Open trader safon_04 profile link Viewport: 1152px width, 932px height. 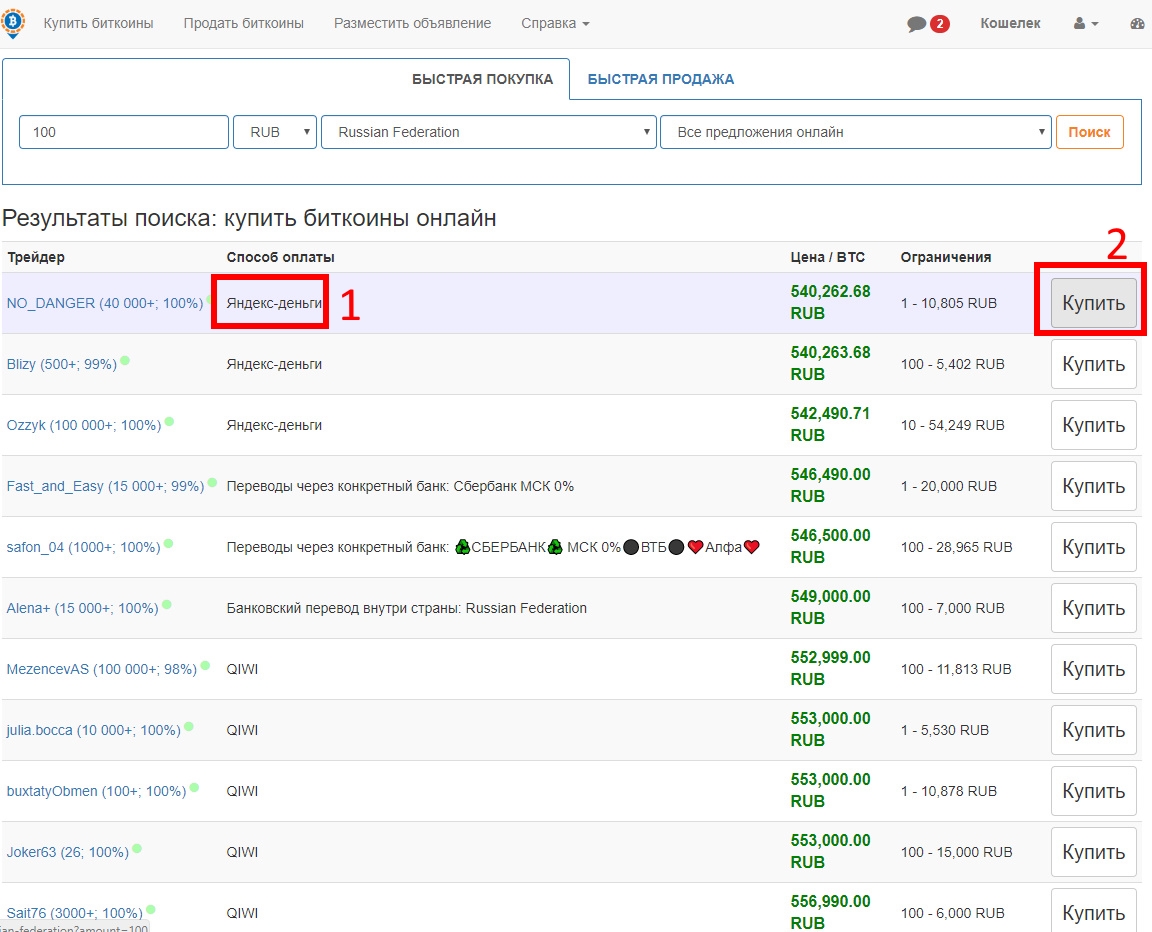pyautogui.click(x=83, y=547)
